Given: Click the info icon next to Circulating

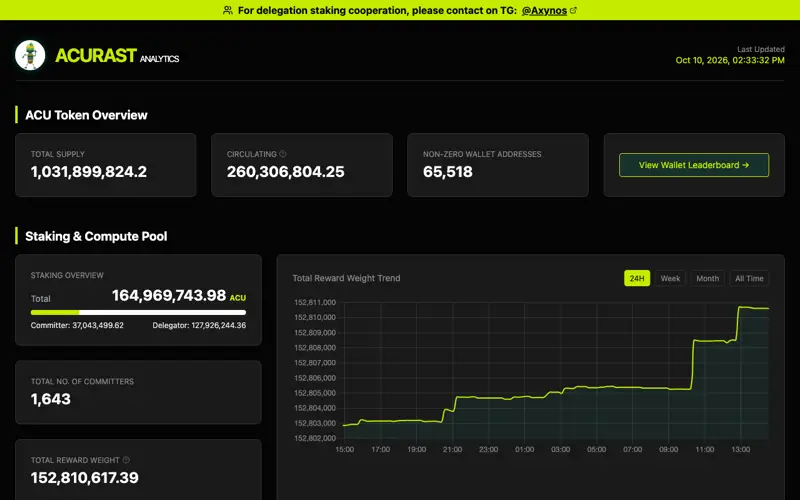Looking at the screenshot, I should pos(283,154).
